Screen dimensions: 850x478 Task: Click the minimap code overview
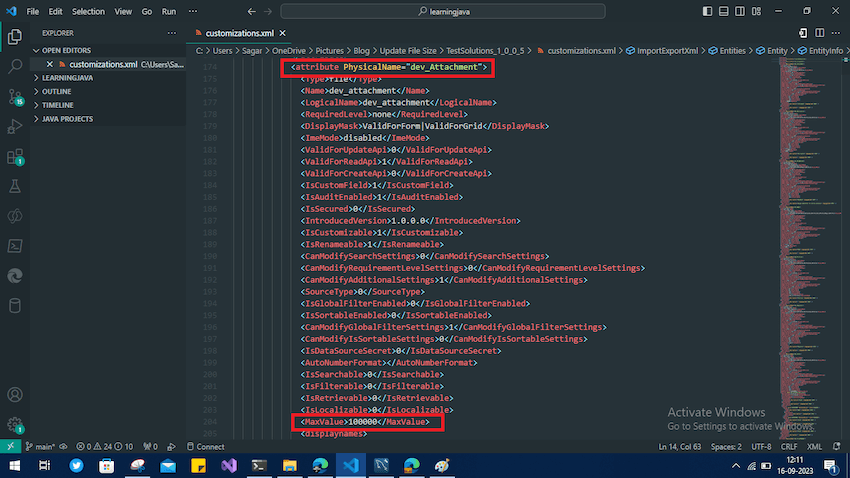[808, 248]
